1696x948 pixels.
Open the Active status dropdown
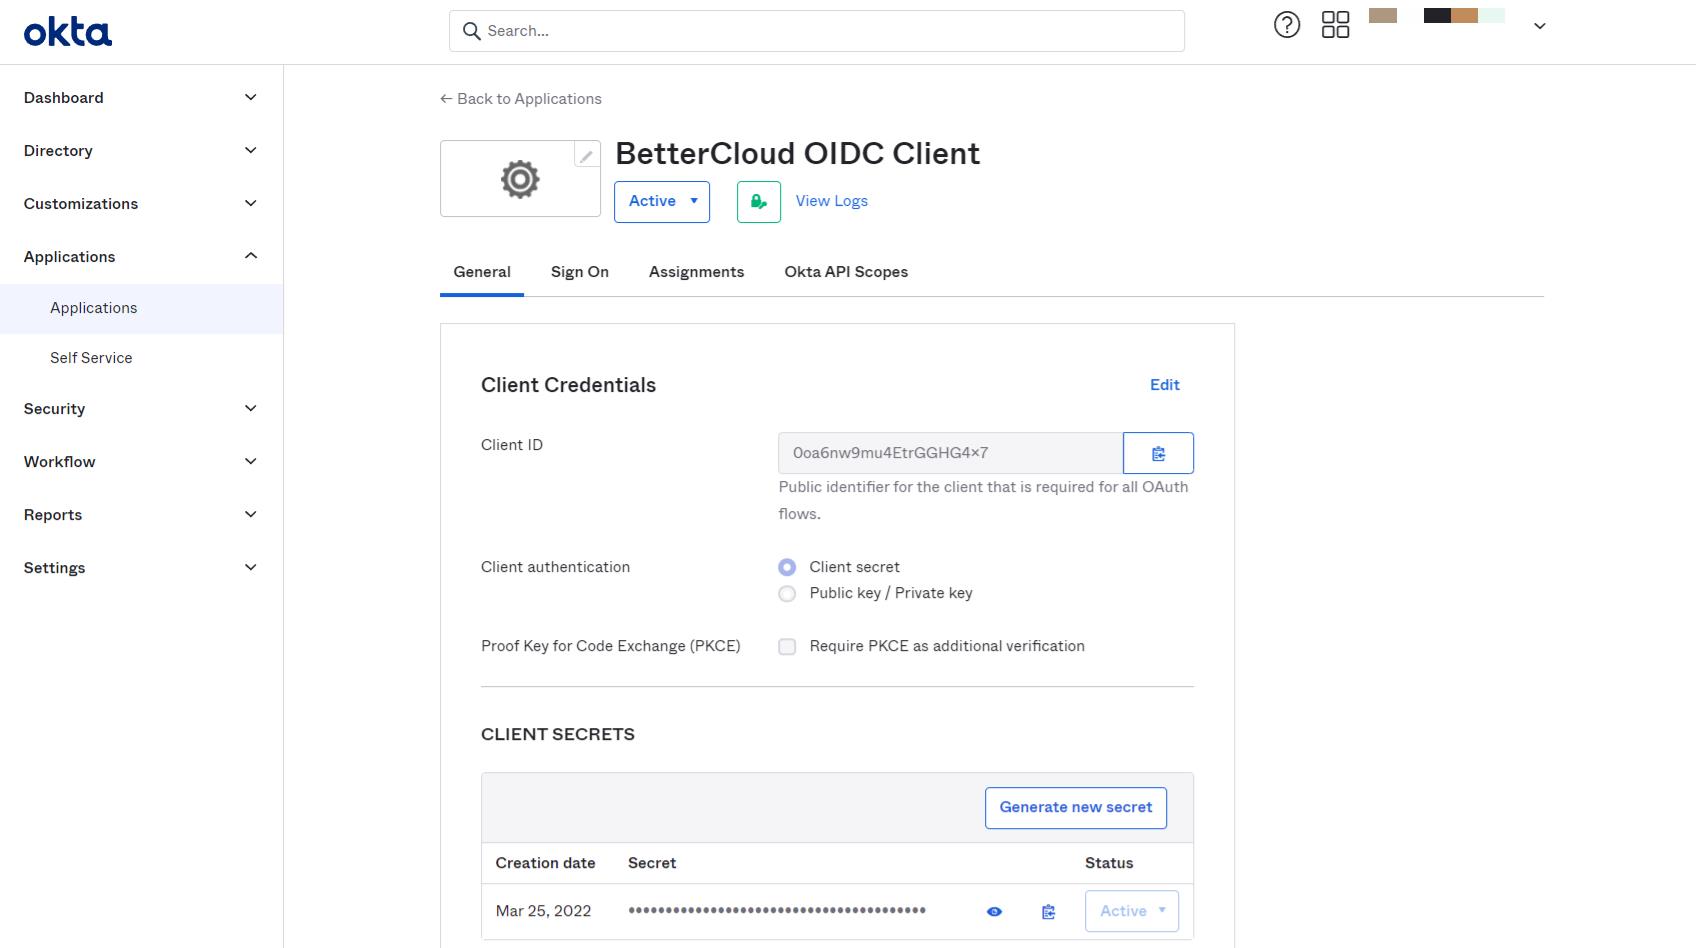pos(661,201)
